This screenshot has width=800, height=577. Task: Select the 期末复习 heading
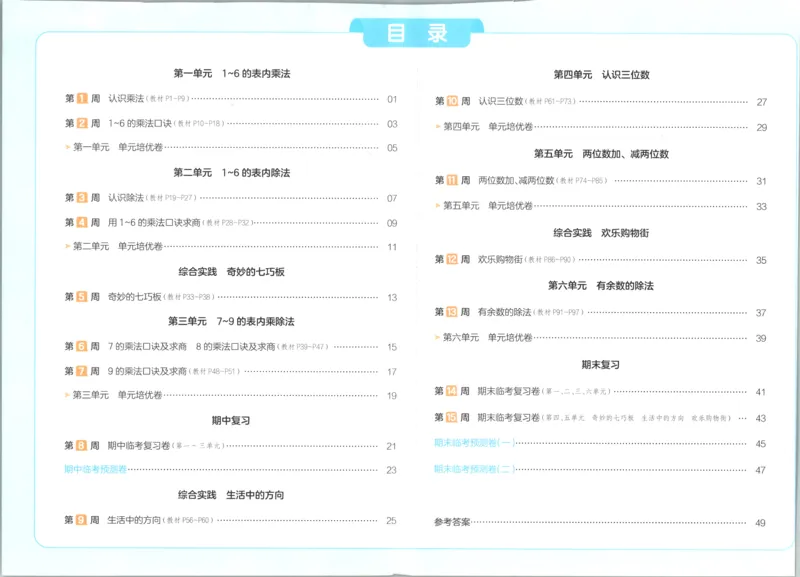[x=601, y=364]
